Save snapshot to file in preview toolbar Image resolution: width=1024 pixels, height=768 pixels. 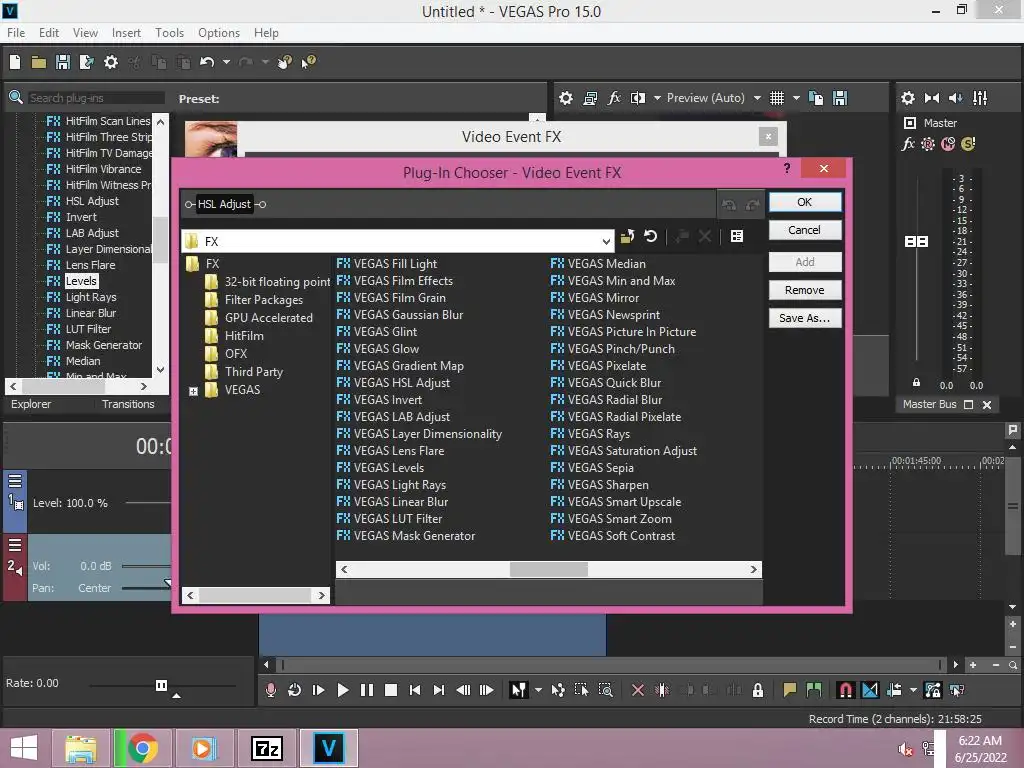point(840,98)
